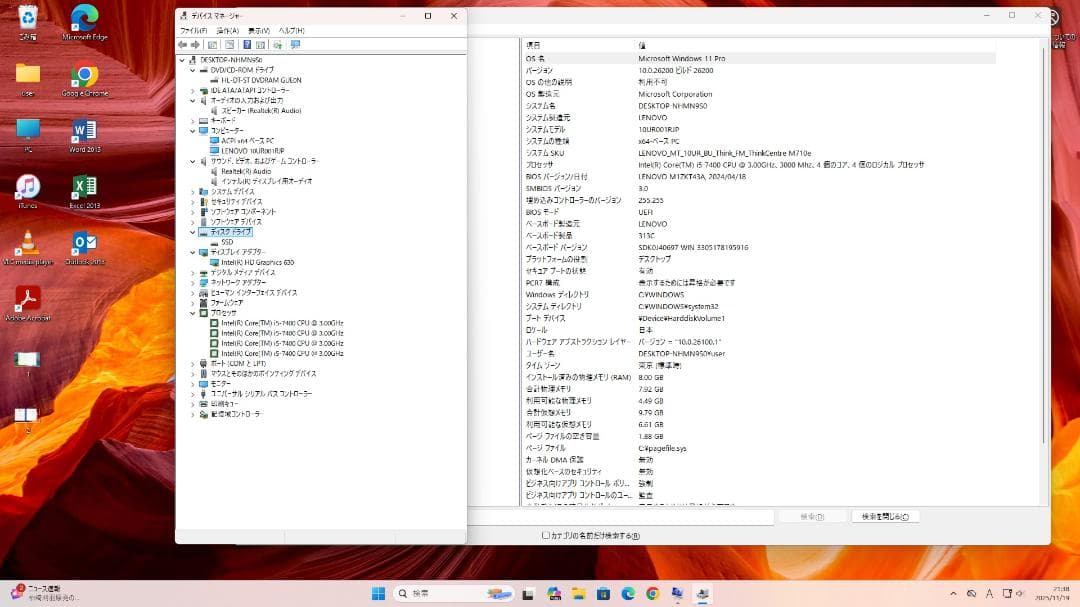Click the blue Help icon in toolbar
The height and width of the screenshot is (607, 1080).
point(246,45)
